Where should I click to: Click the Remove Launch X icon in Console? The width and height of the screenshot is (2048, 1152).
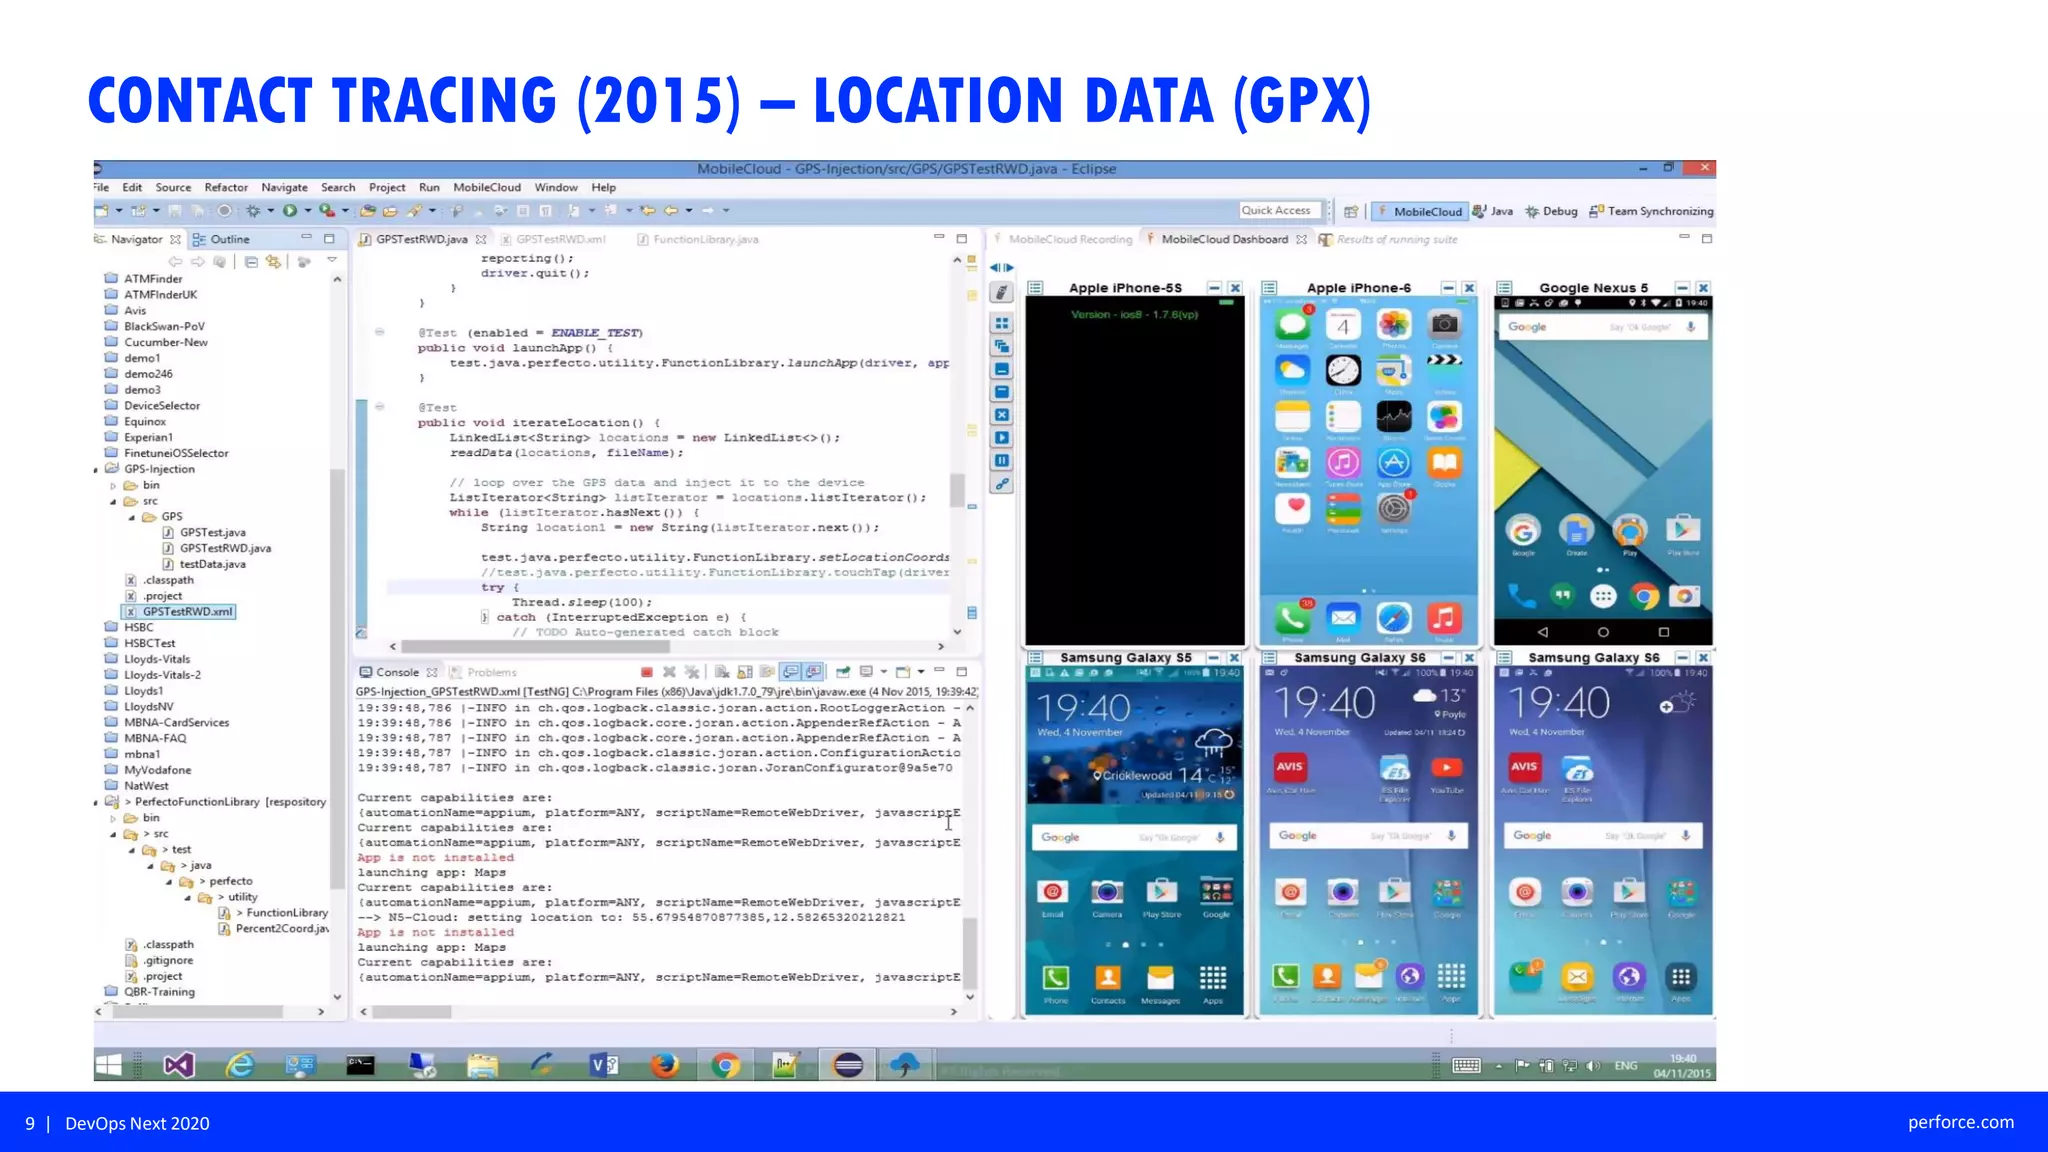pos(669,672)
